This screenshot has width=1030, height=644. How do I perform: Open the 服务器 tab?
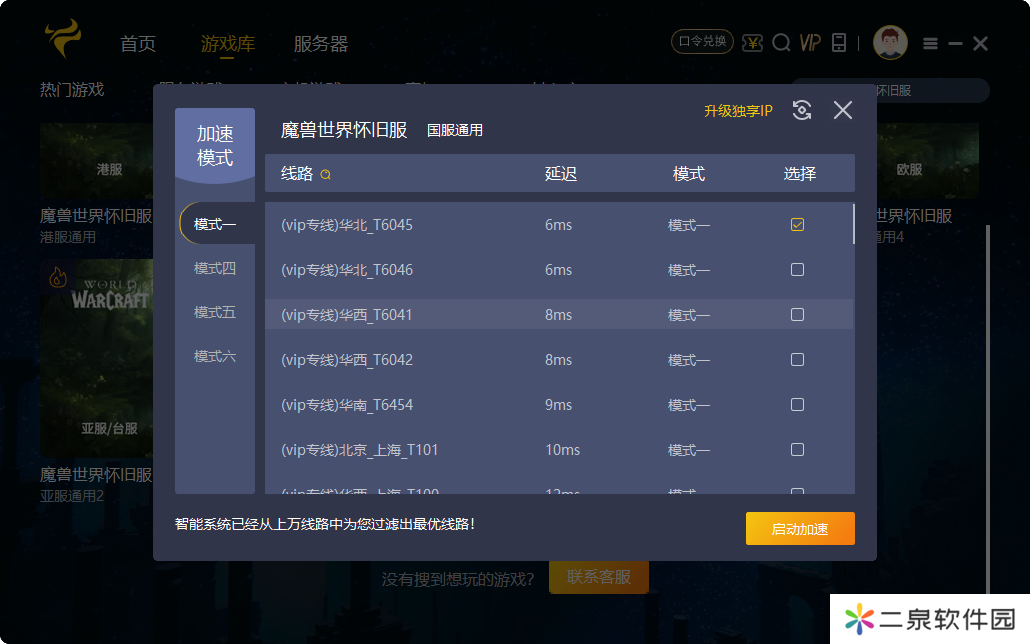point(321,44)
